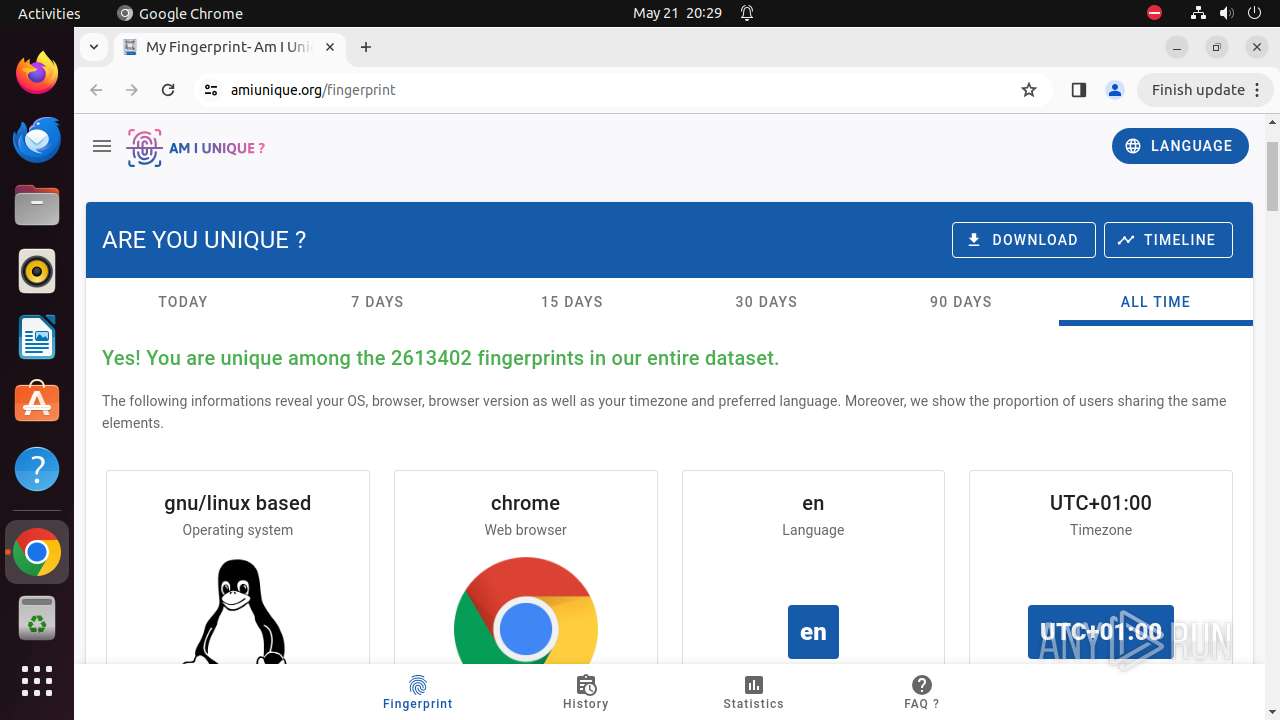
Task: Open a new browser tab
Action: coord(366,47)
